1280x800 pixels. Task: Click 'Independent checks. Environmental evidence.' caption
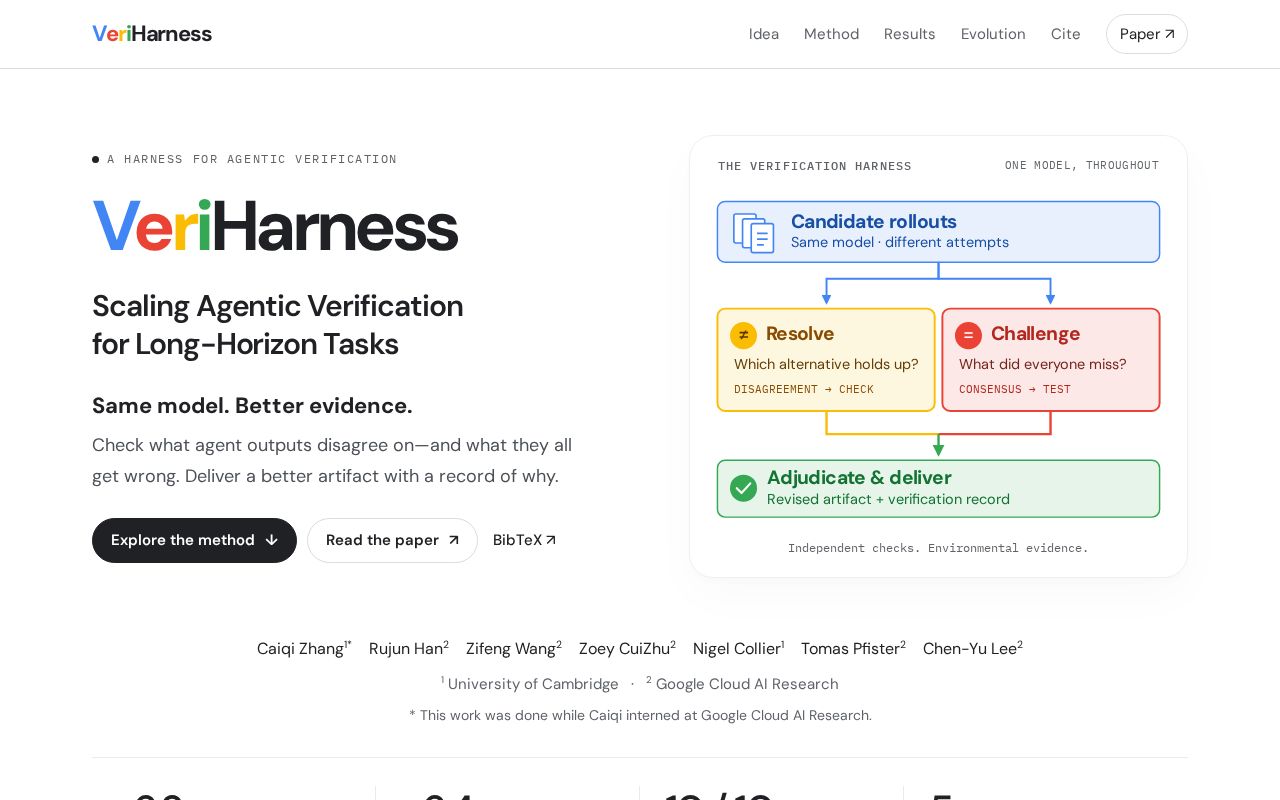(938, 548)
